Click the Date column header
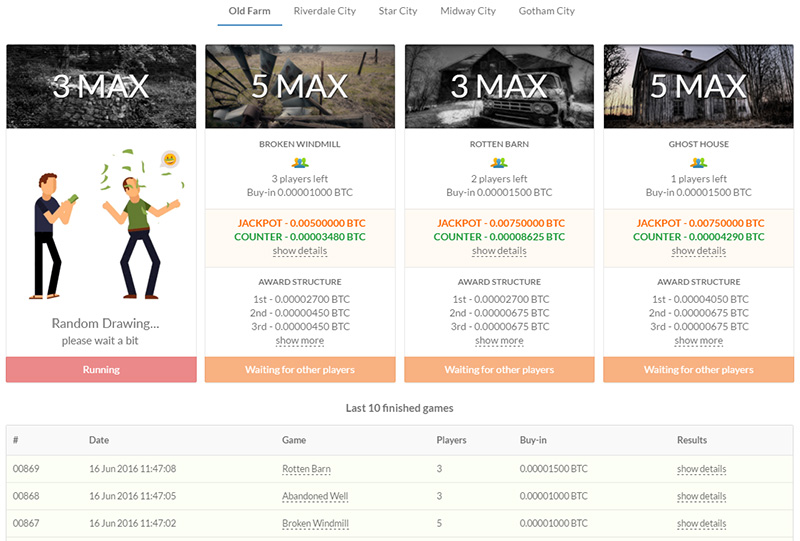The height and width of the screenshot is (541, 800). click(x=99, y=440)
